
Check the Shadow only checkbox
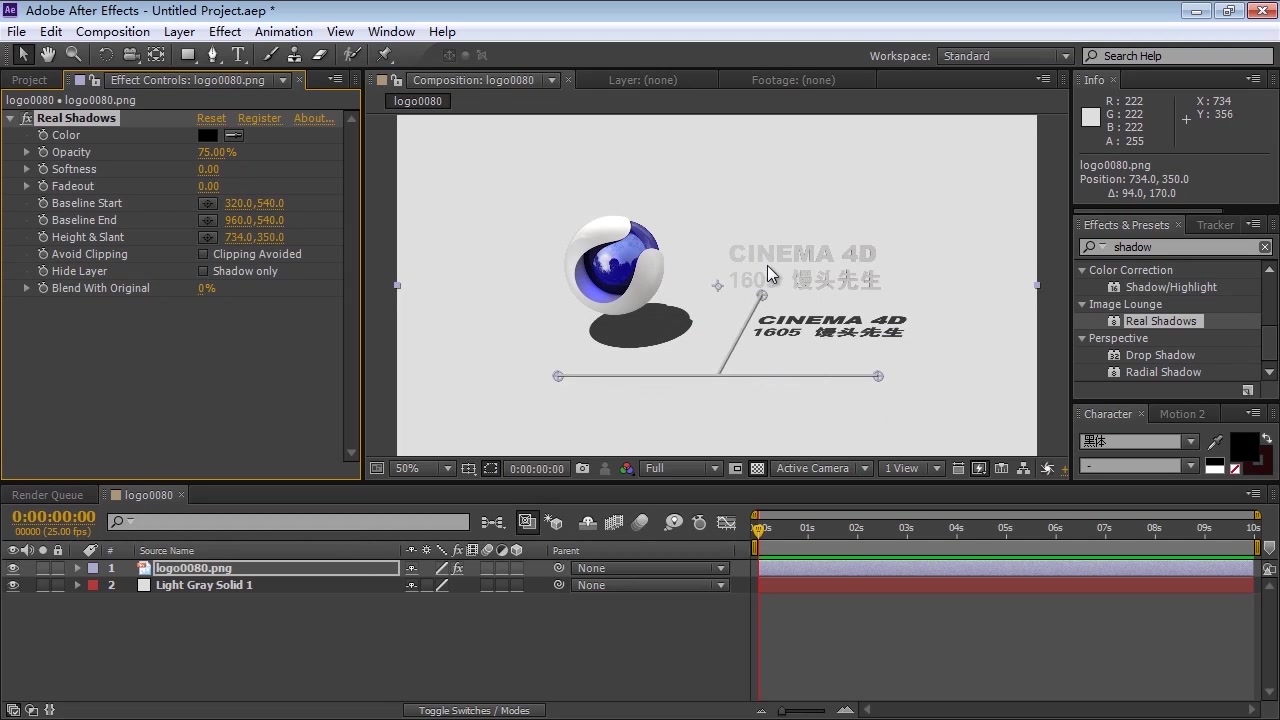point(203,271)
